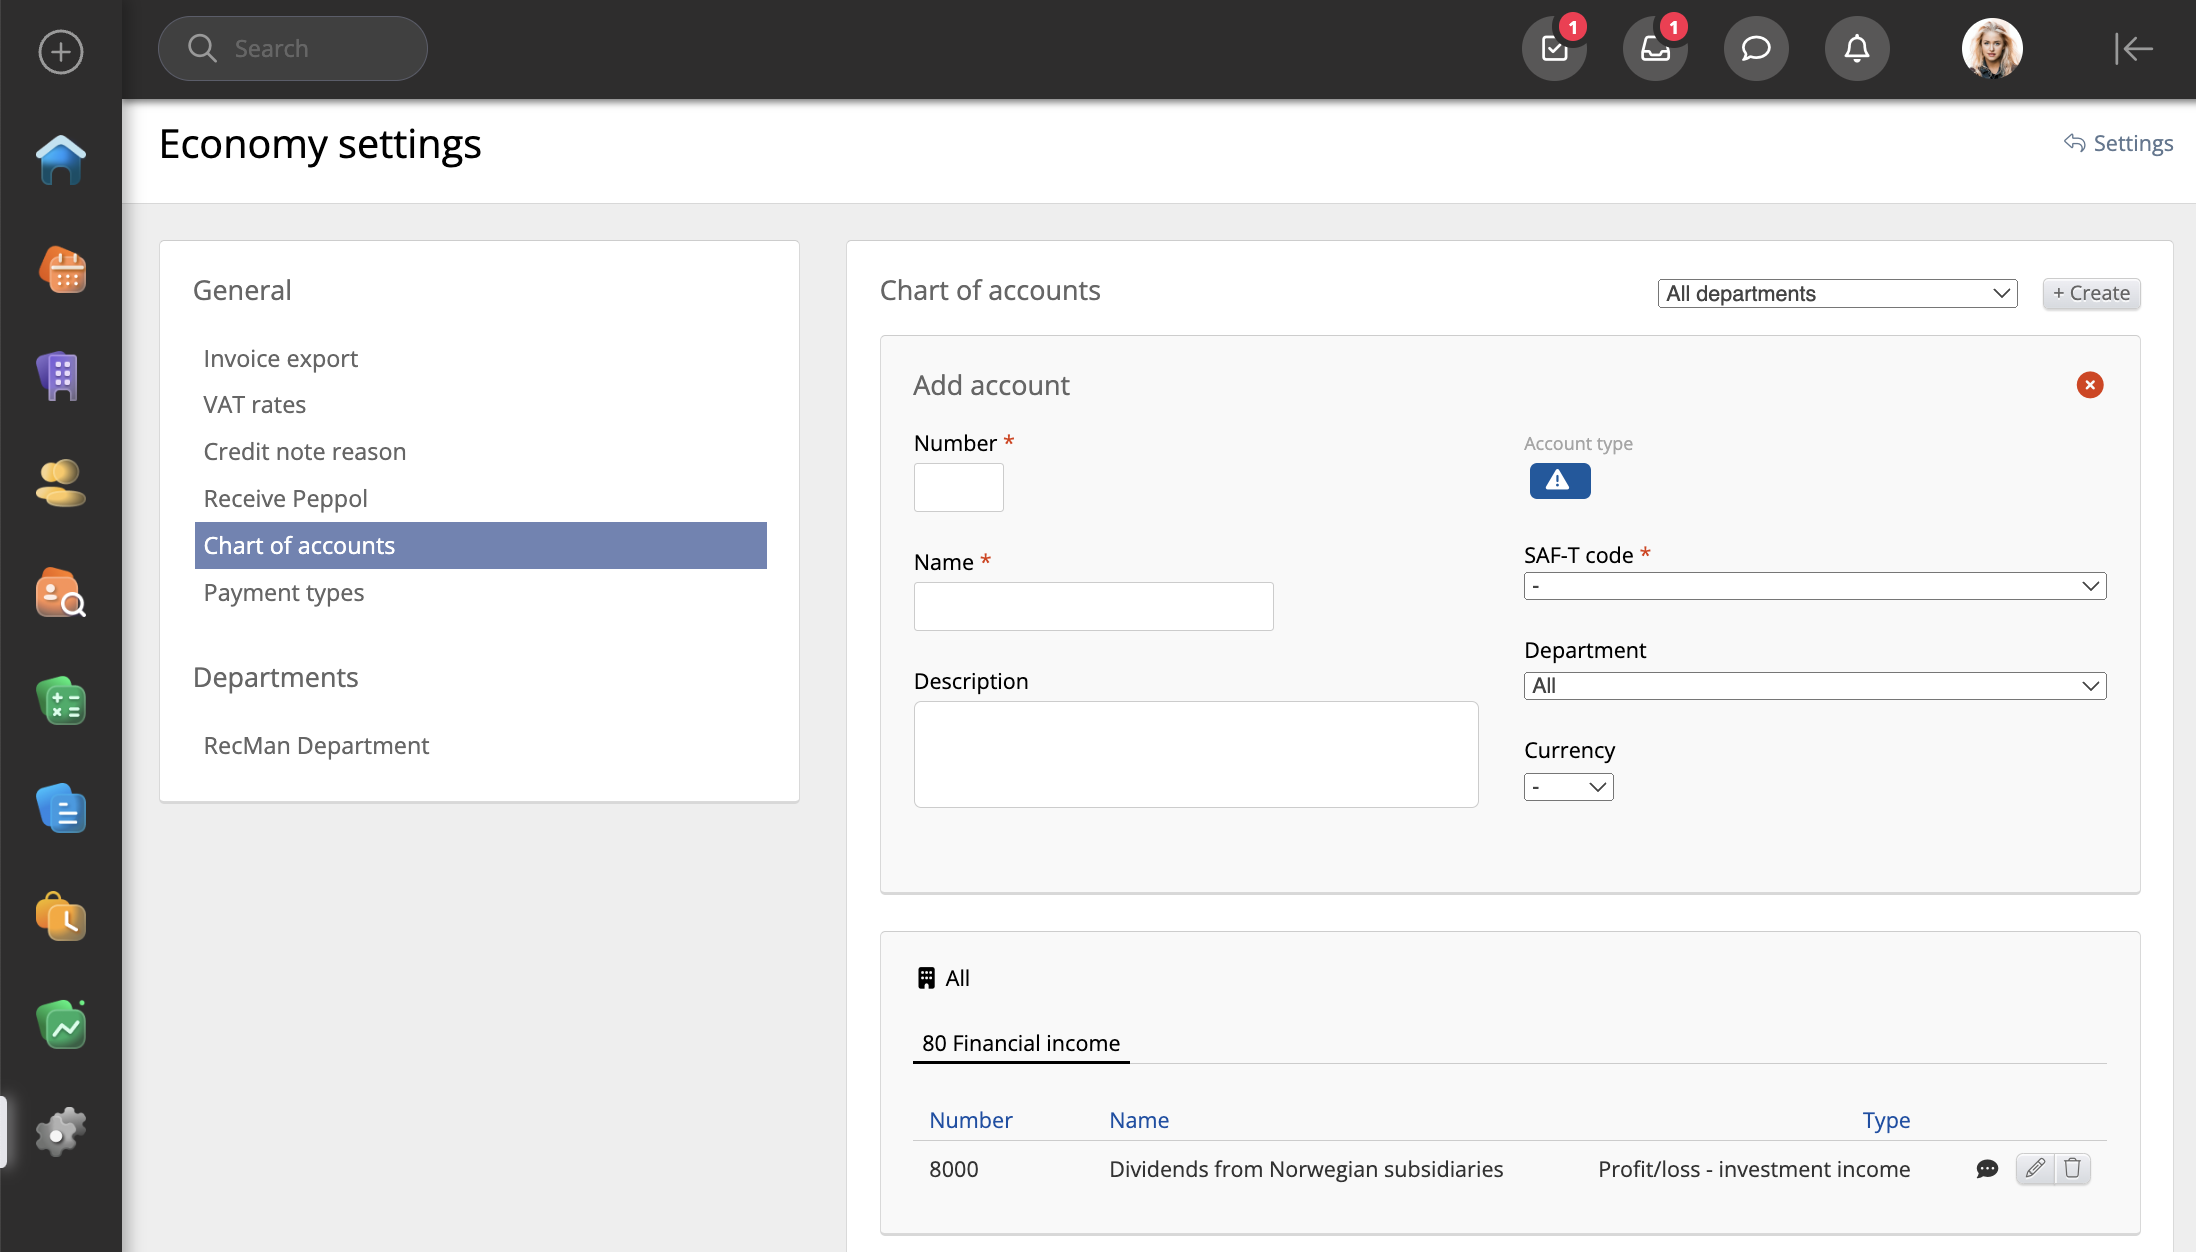Click the + Create button
This screenshot has height=1252, width=2196.
tap(2091, 293)
